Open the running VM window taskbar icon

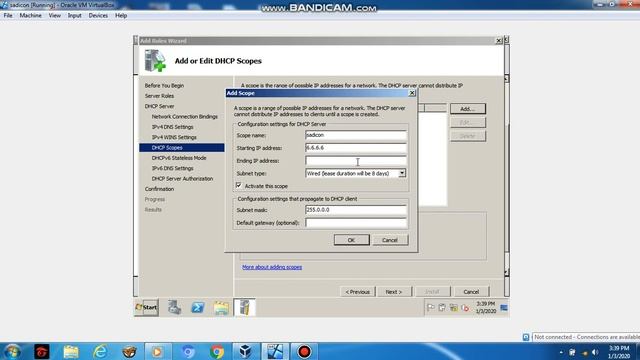pos(275,351)
